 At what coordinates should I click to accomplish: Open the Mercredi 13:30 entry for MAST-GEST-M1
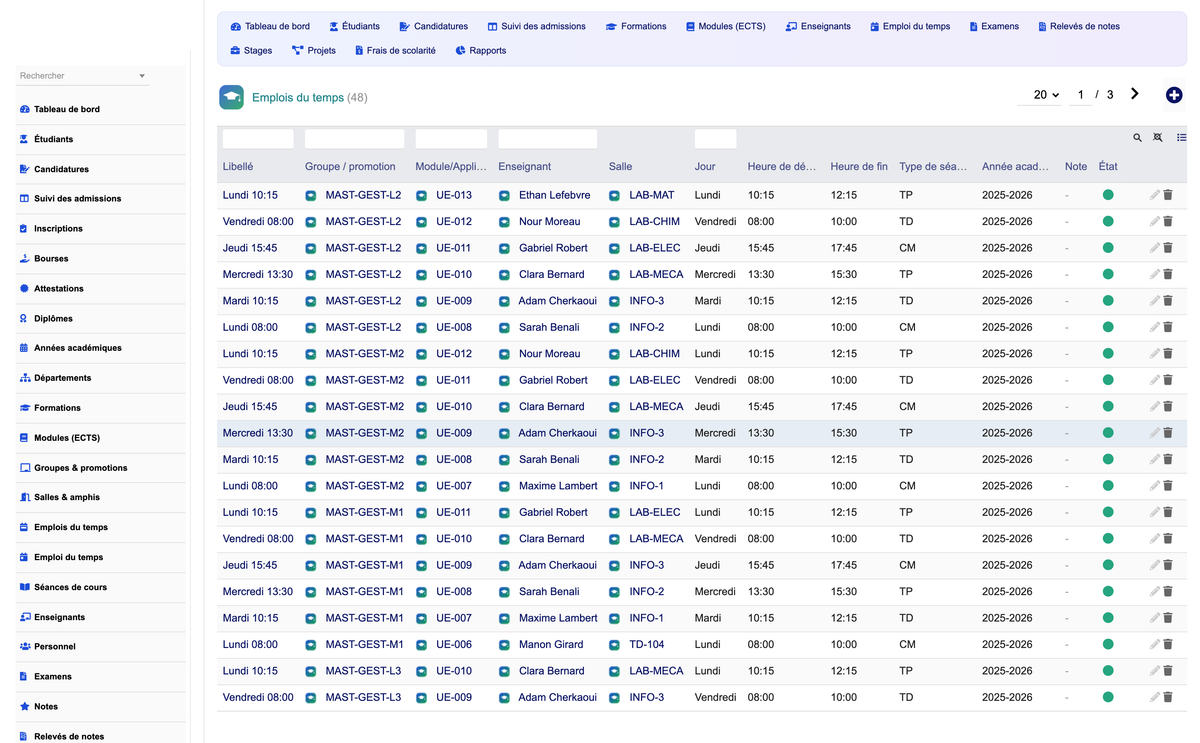tap(258, 592)
